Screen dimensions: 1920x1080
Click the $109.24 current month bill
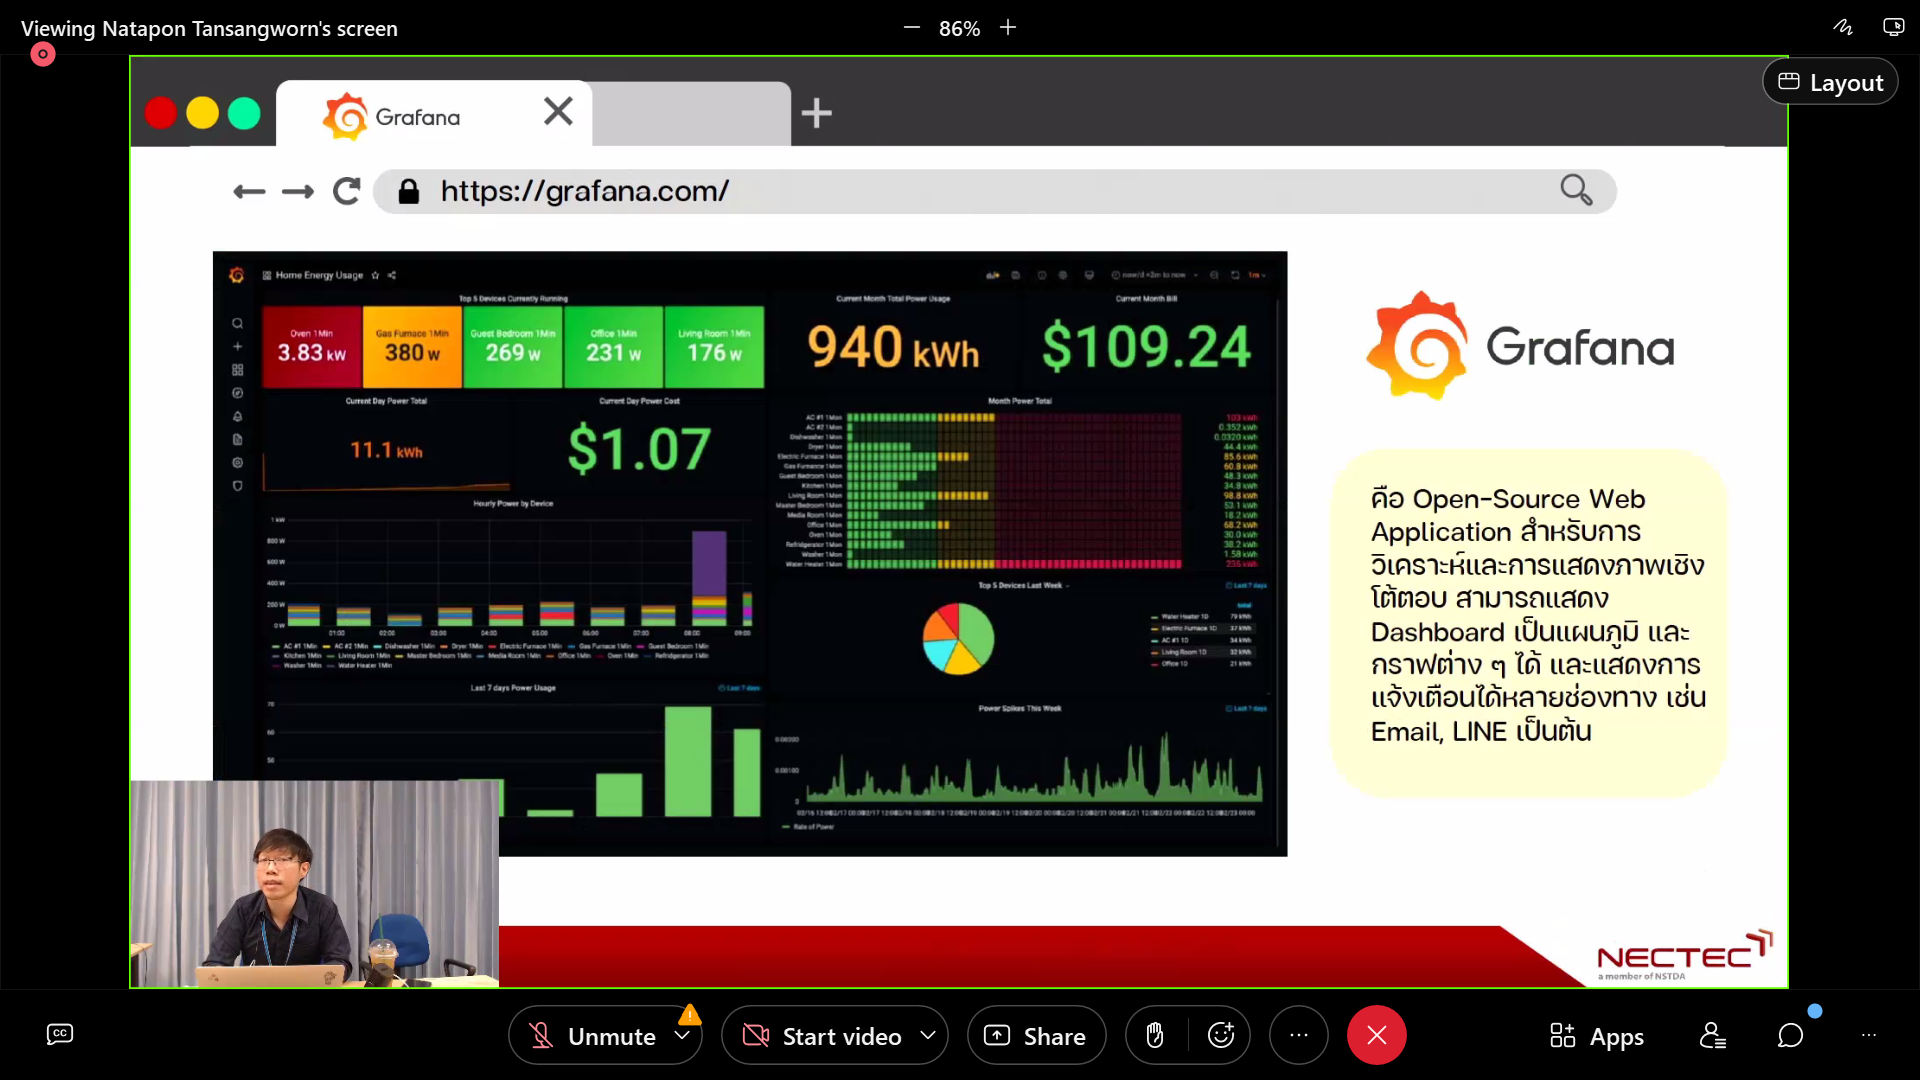(1146, 347)
